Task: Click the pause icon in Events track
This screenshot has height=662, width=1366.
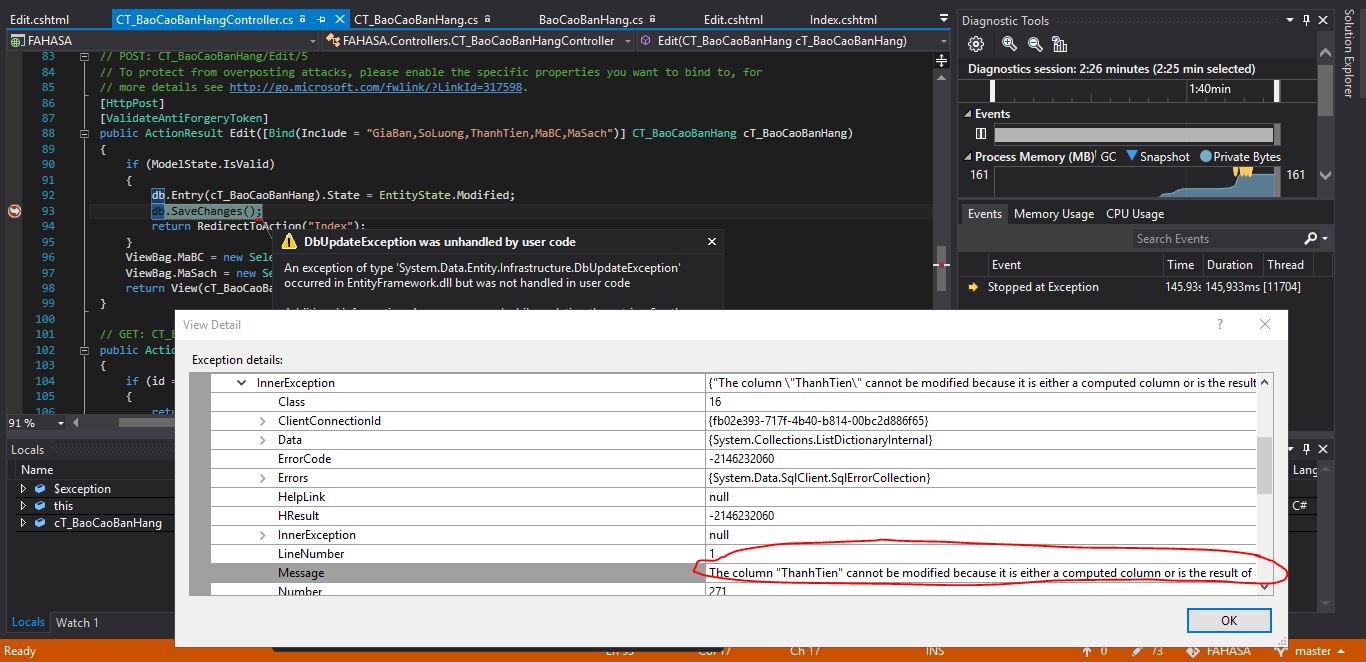Action: pos(979,134)
